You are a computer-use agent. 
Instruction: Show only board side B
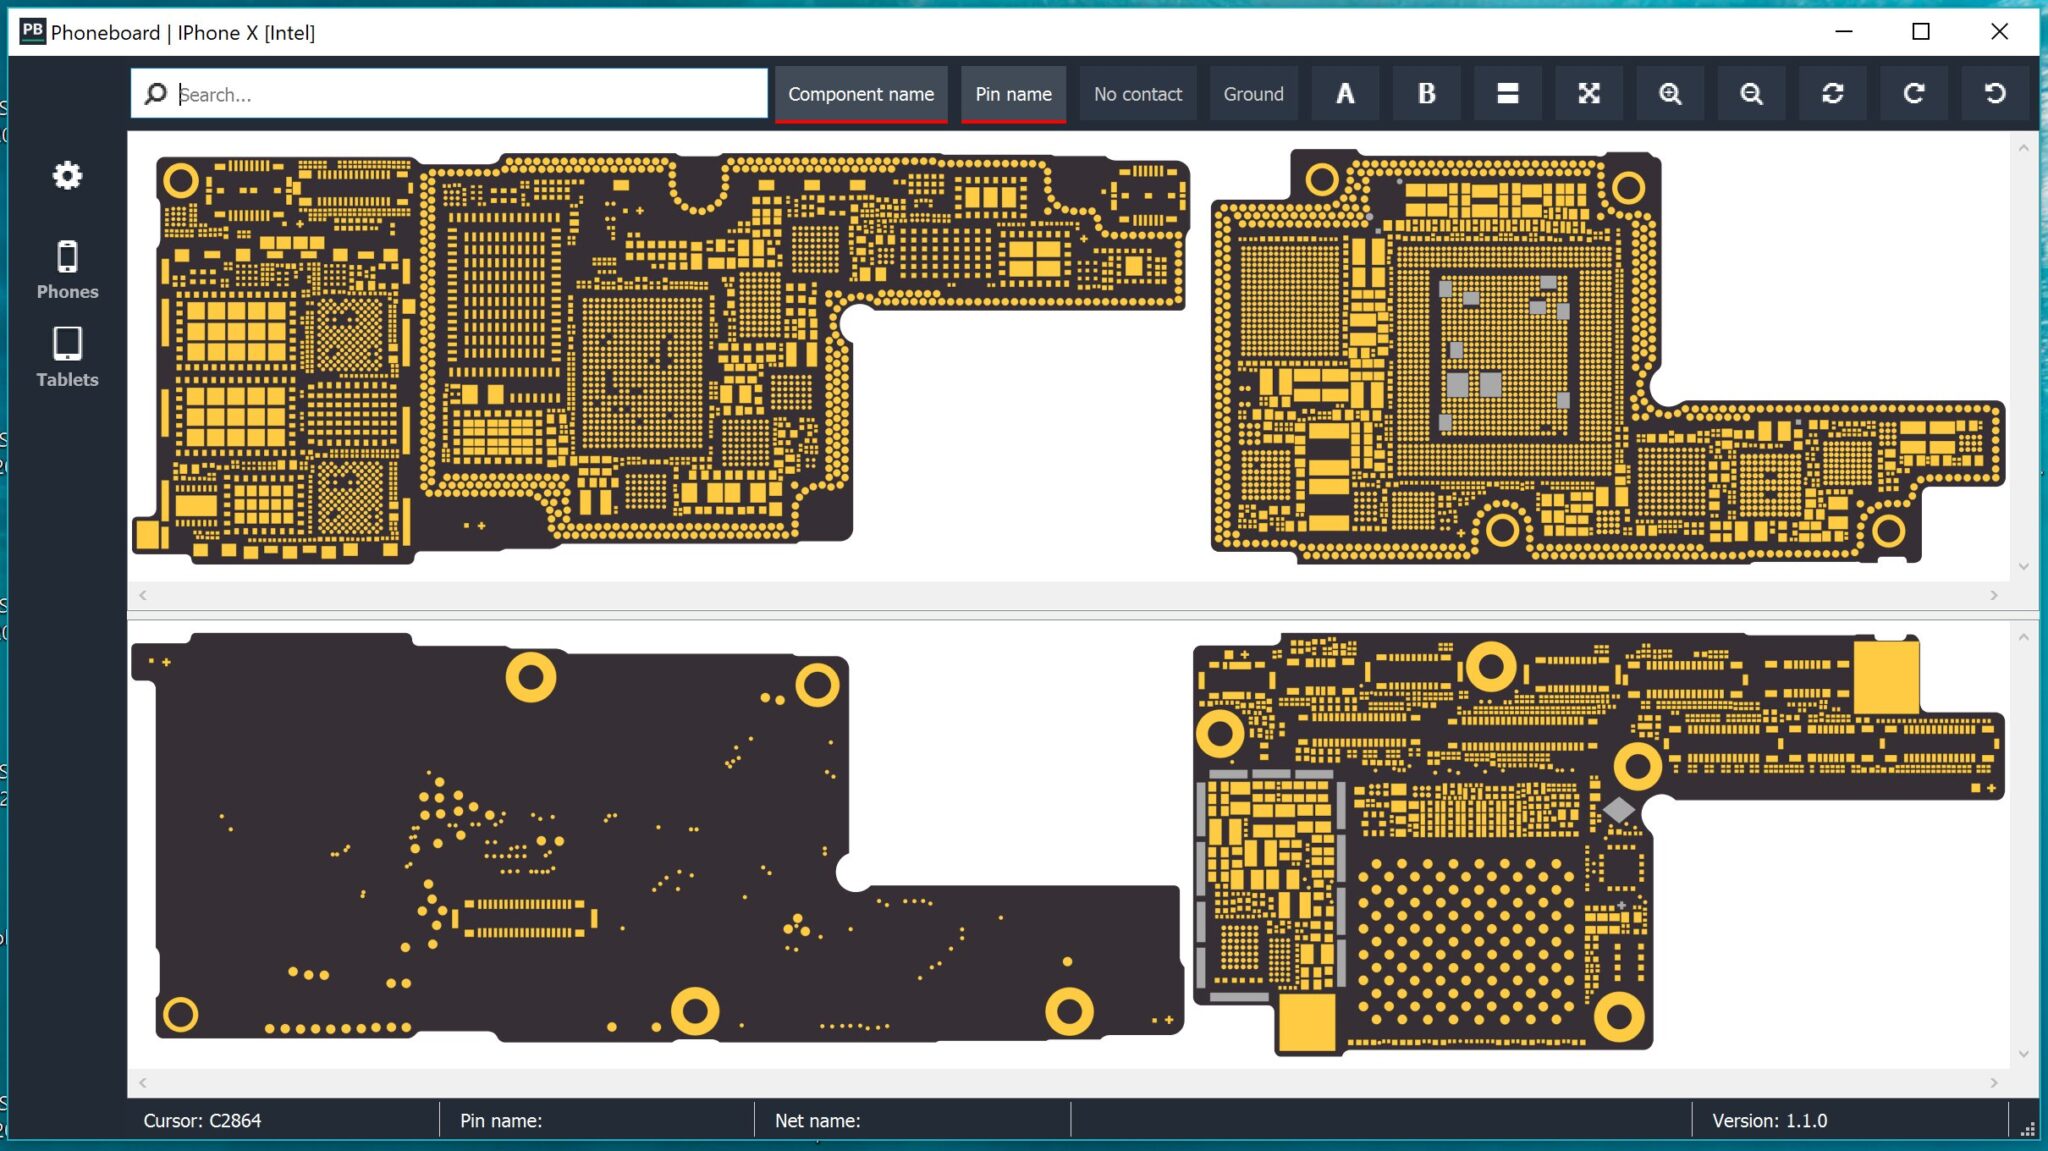[x=1426, y=94]
